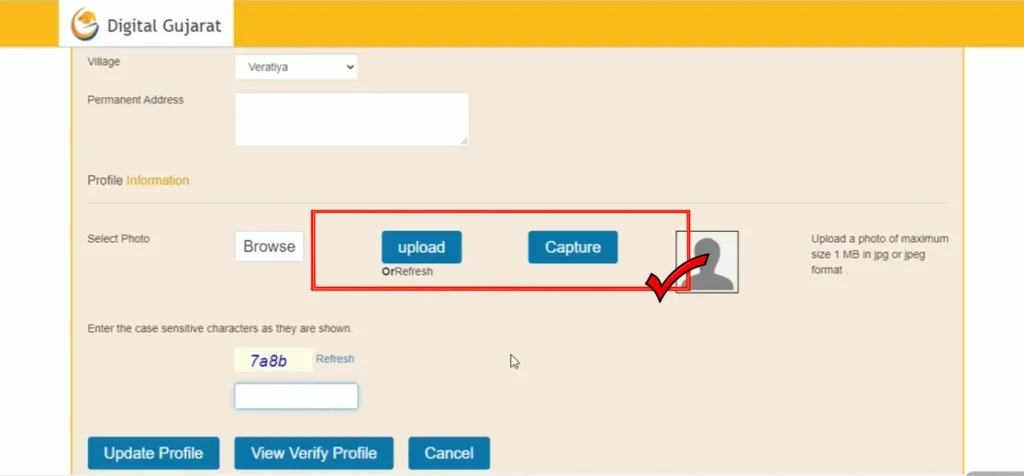Click the photo size limit hint text
The width and height of the screenshot is (1024, 476).
879,254
